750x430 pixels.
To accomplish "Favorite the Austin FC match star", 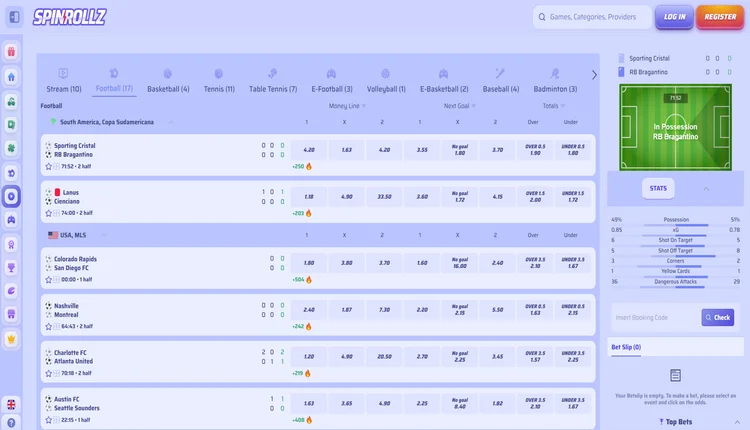I will [x=48, y=420].
